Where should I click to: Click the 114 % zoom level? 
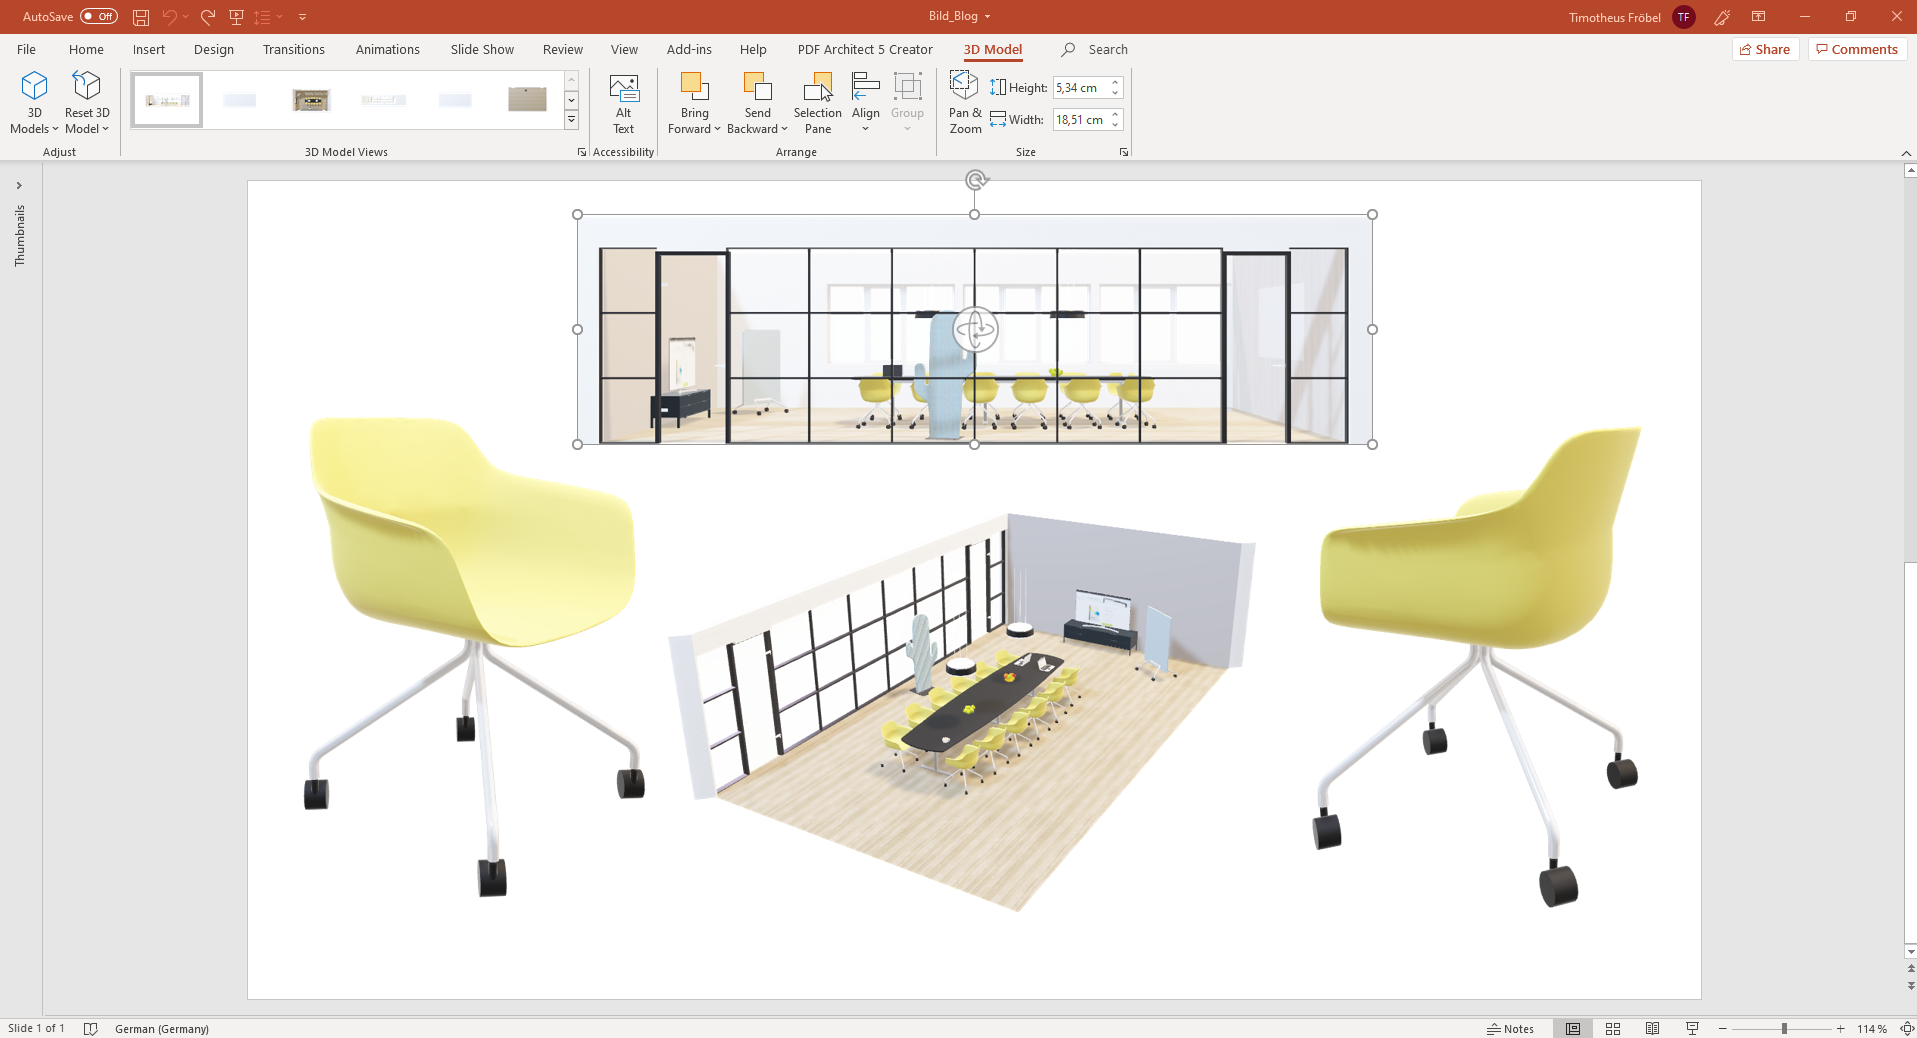(x=1872, y=1028)
